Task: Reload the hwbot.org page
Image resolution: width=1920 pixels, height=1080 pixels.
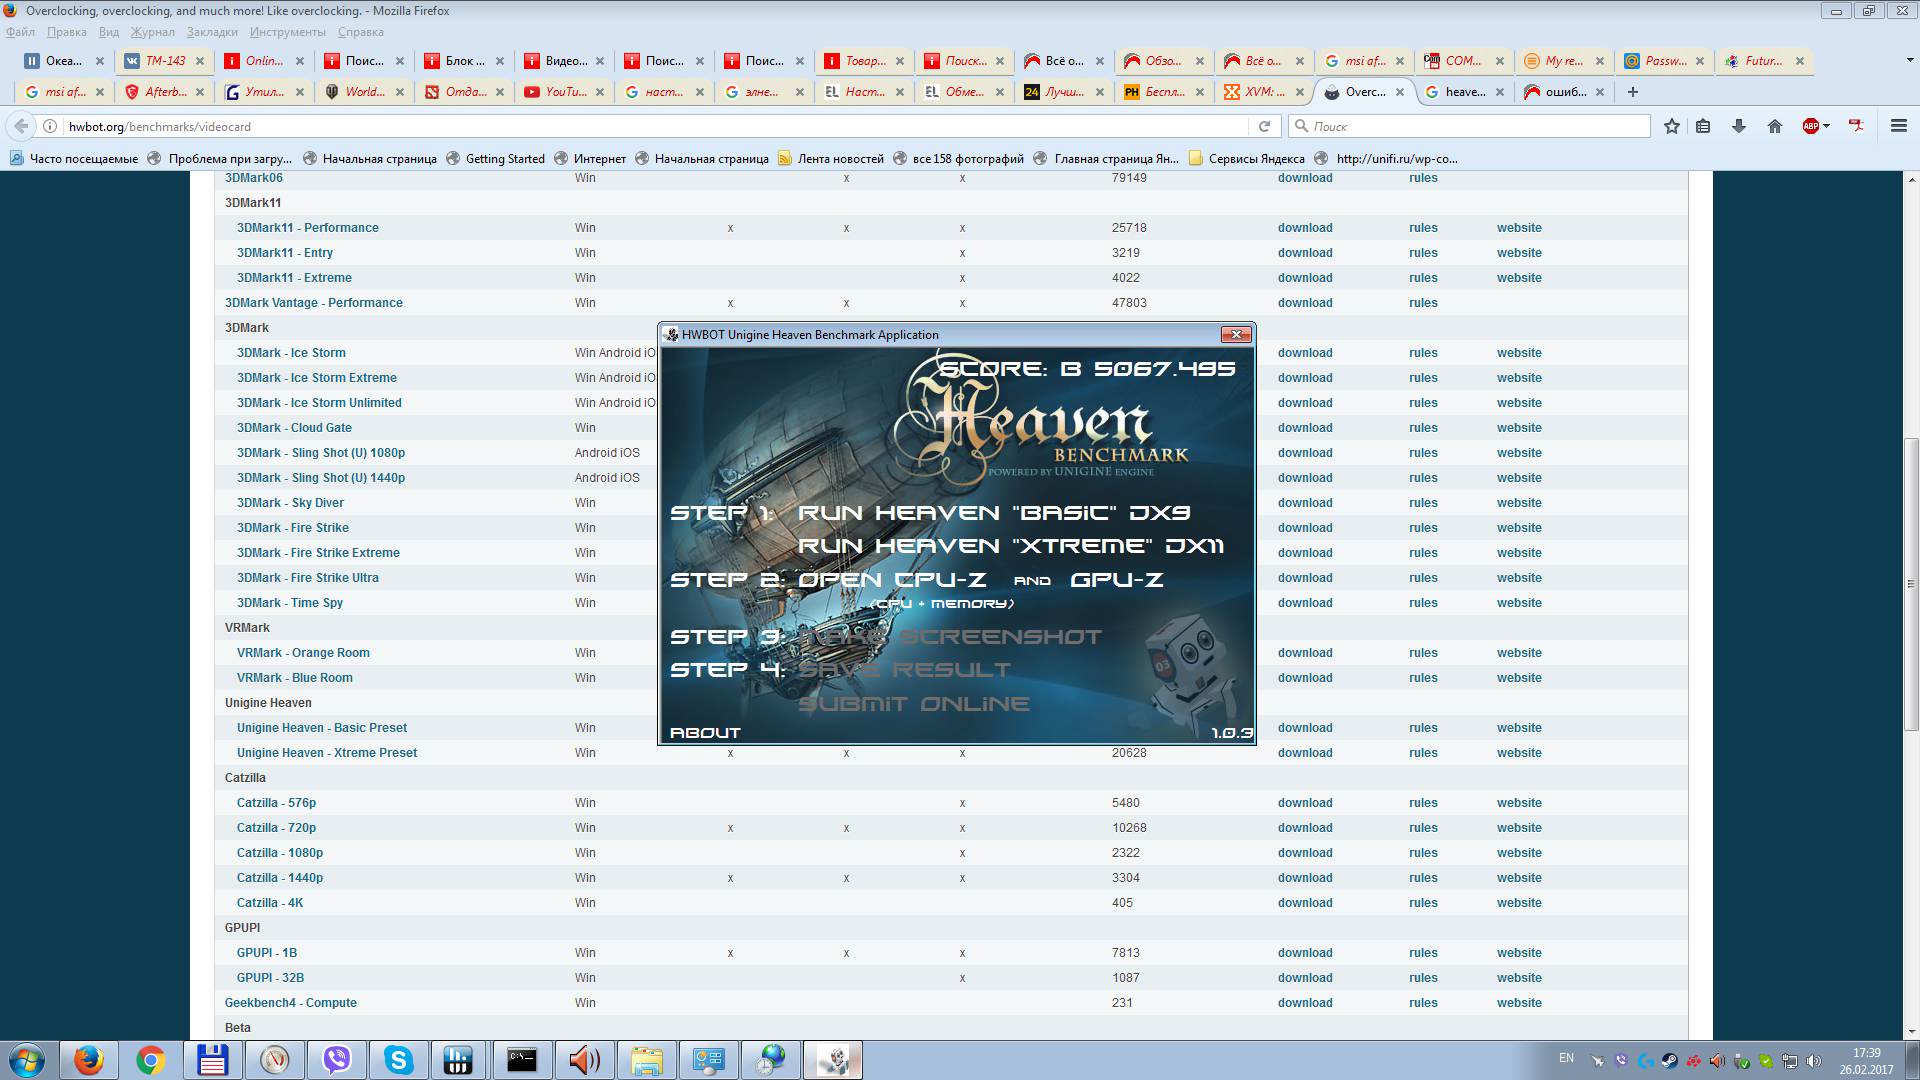Action: coord(1264,126)
